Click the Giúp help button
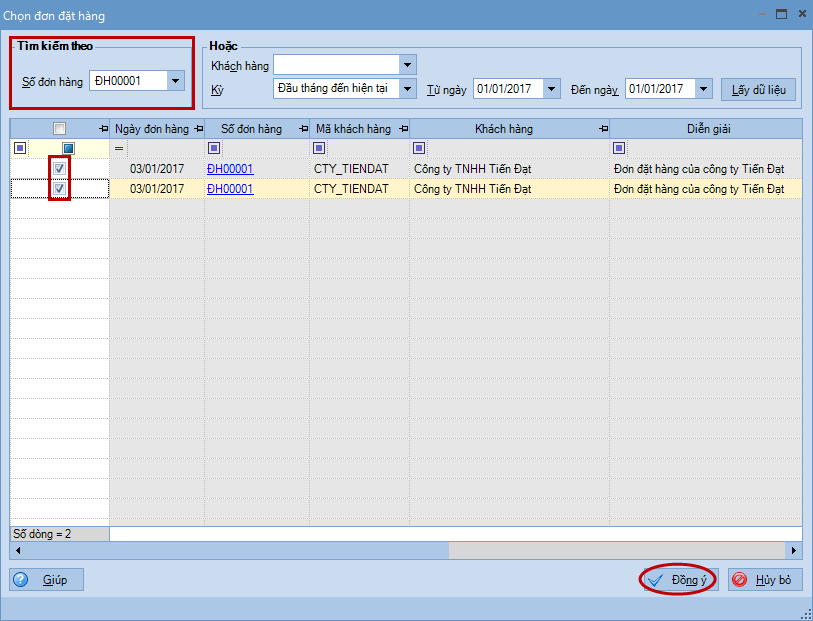This screenshot has width=813, height=621. tap(47, 580)
